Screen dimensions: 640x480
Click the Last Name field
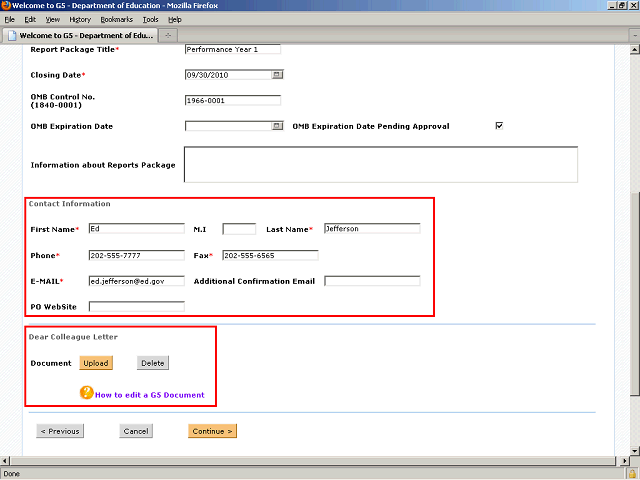(372, 229)
